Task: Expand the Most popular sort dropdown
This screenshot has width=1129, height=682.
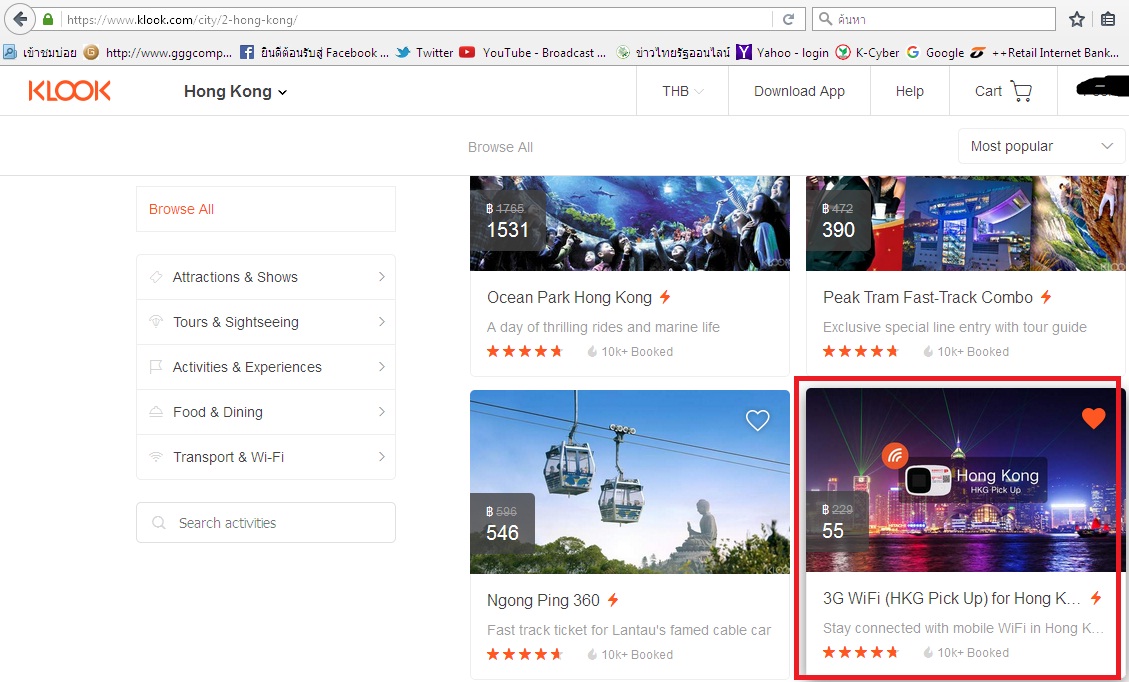Action: 1041,146
